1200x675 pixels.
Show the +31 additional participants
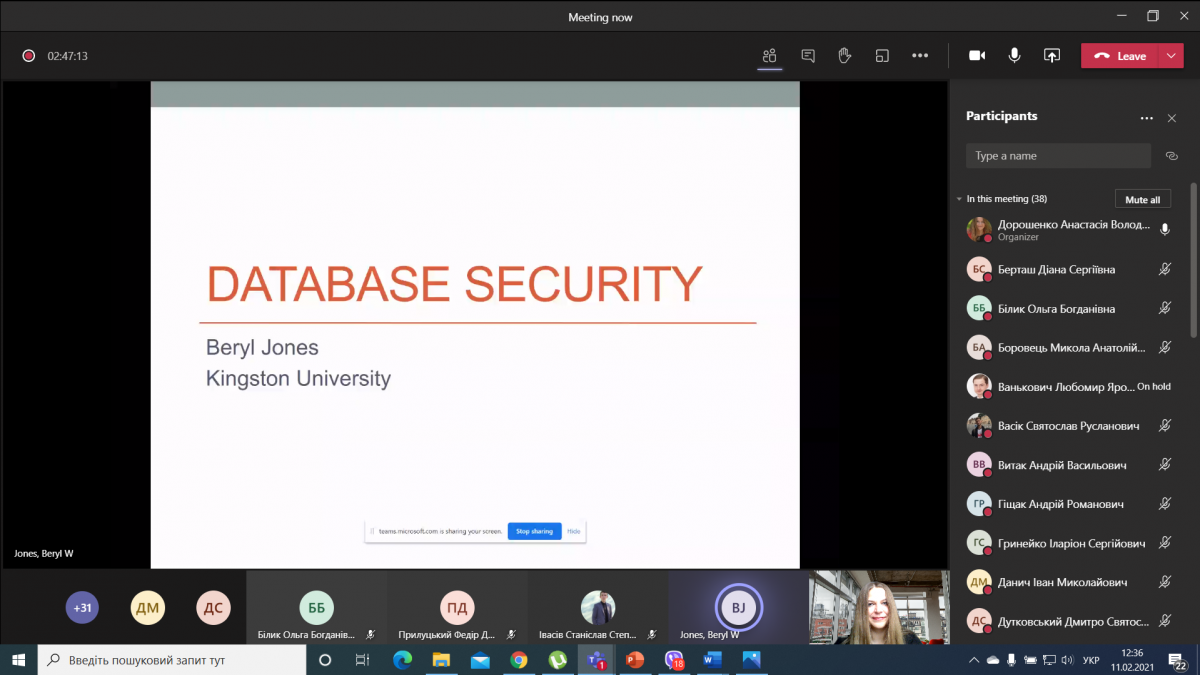(84, 607)
